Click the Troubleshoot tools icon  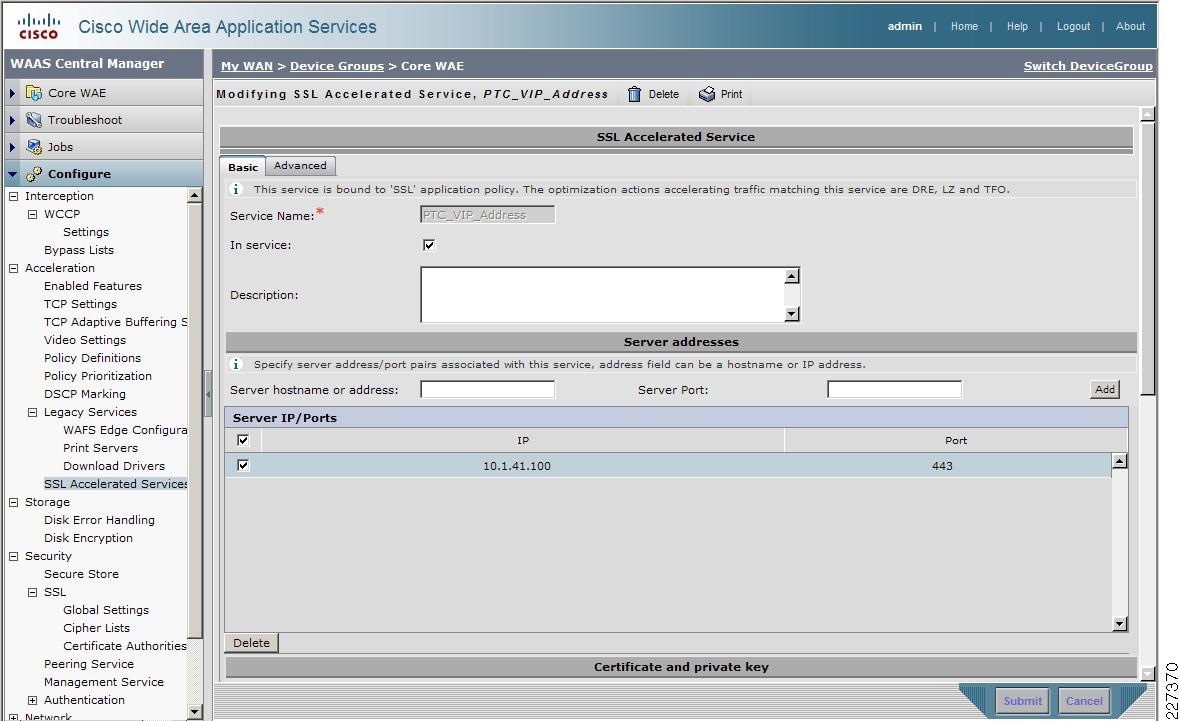(x=34, y=120)
